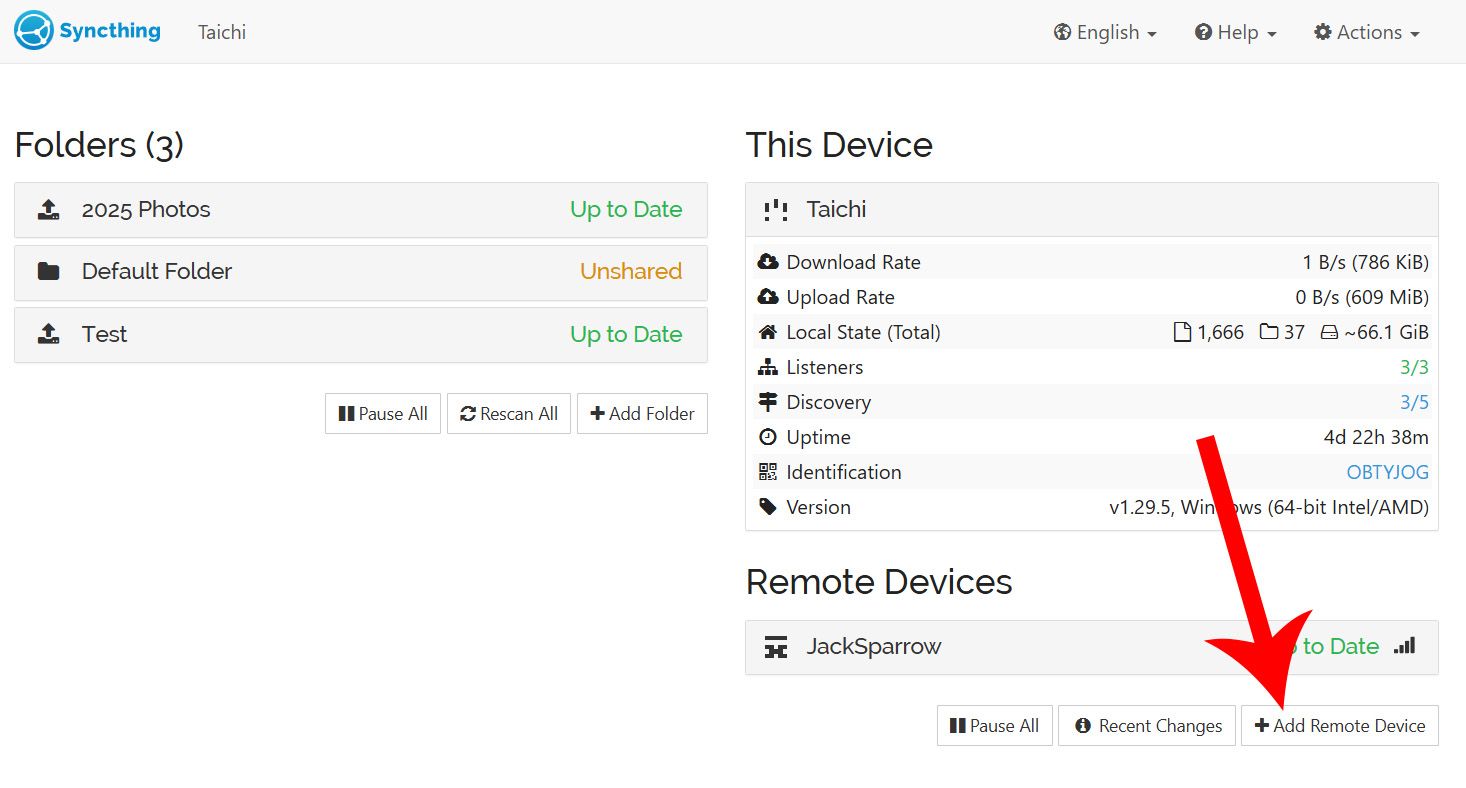This screenshot has height=788, width=1466.
Task: Click the Discovery signpost icon
Action: point(768,402)
